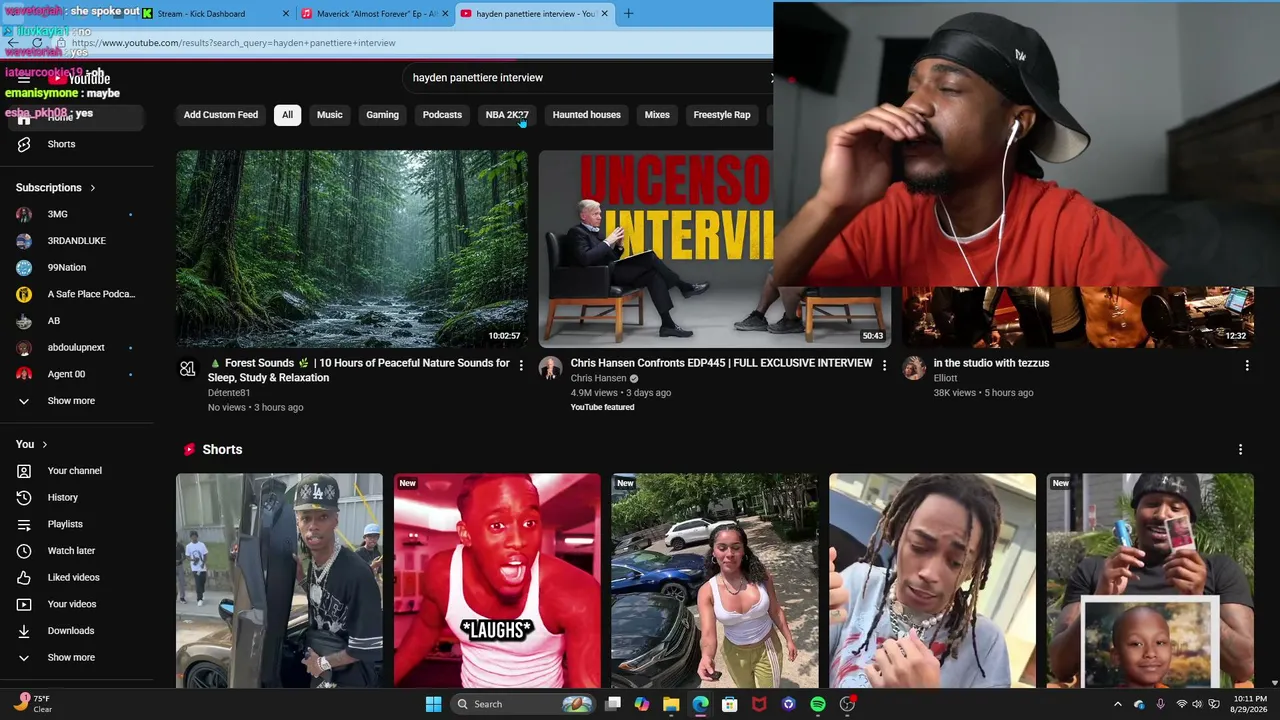Open Chris Hansen Confronts EDP445 title link

tap(721, 363)
